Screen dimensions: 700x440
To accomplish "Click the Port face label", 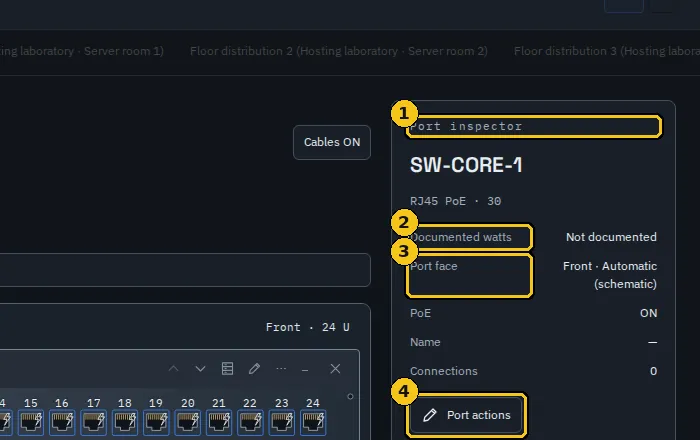I will coord(433,266).
